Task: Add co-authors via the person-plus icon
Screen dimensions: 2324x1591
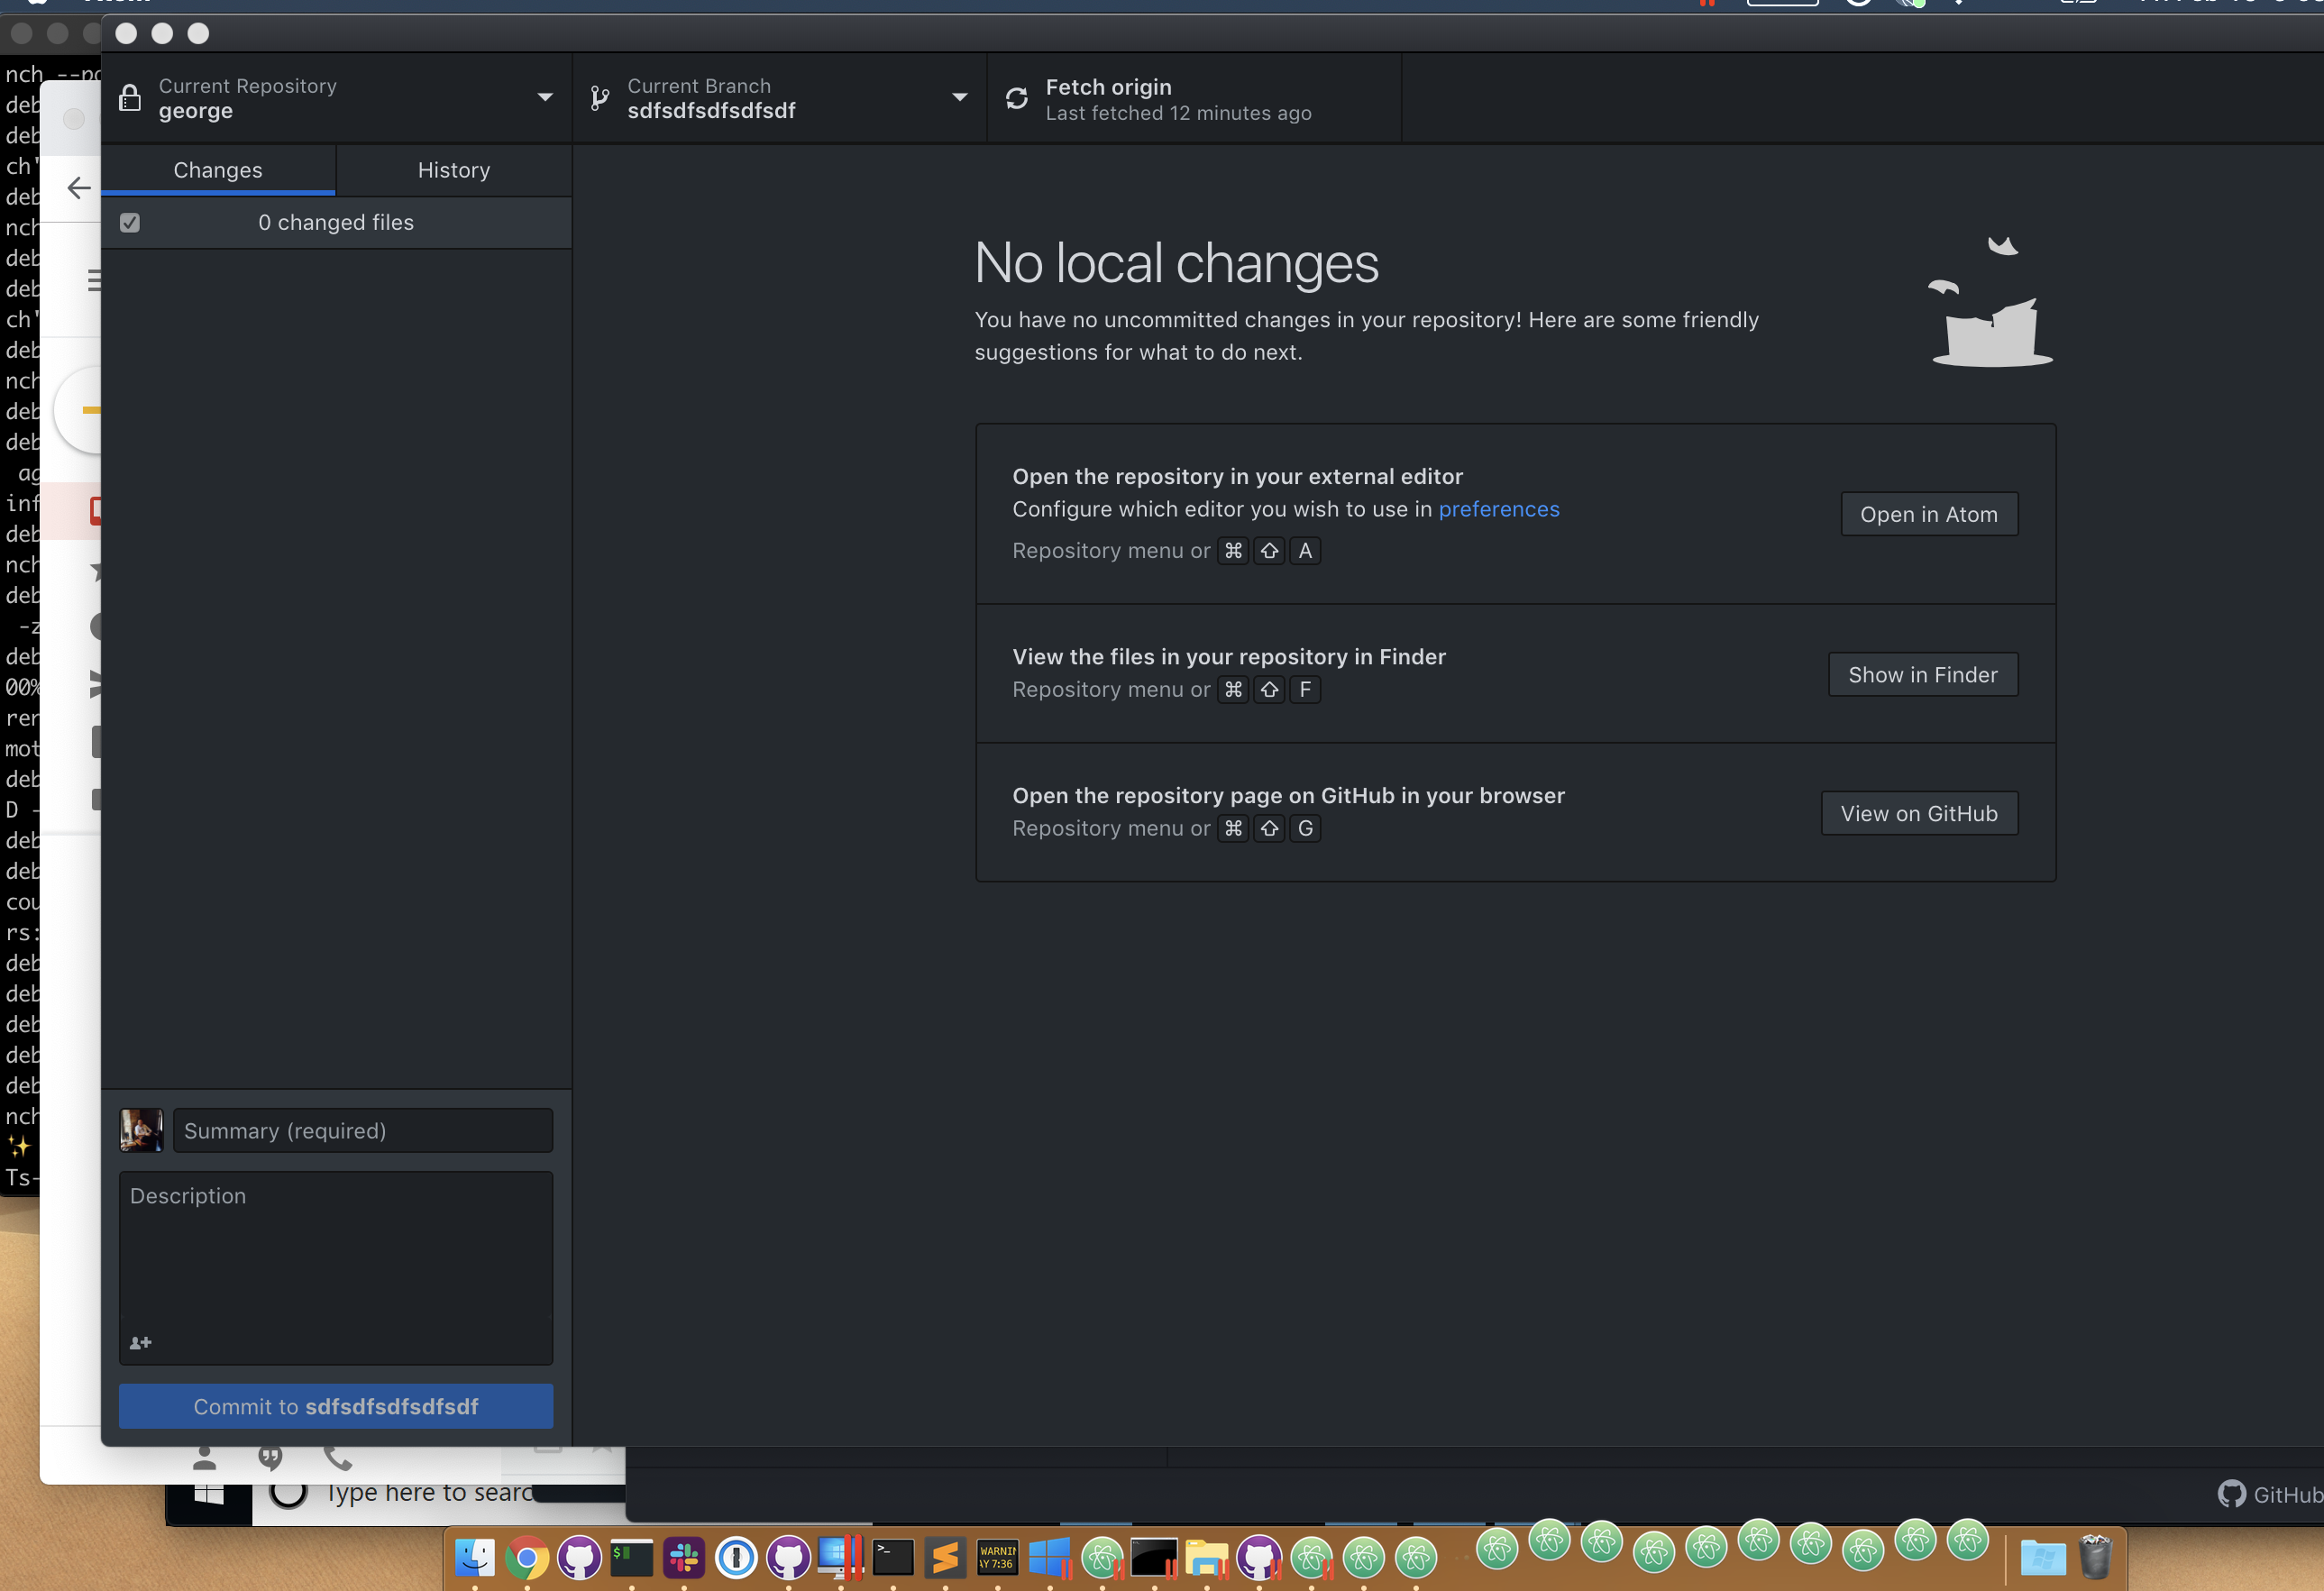Action: (x=141, y=1342)
